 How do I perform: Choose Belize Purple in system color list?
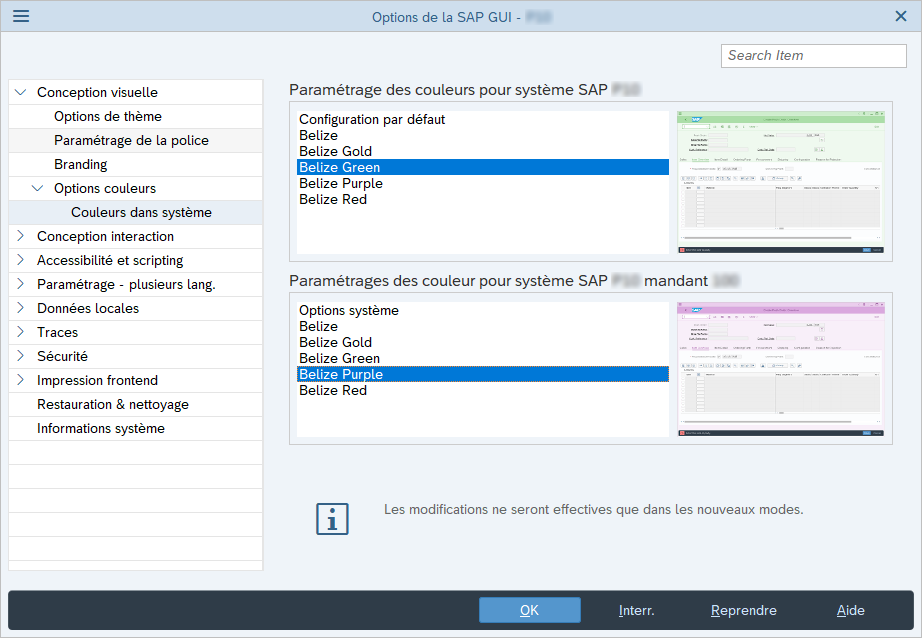(x=483, y=183)
